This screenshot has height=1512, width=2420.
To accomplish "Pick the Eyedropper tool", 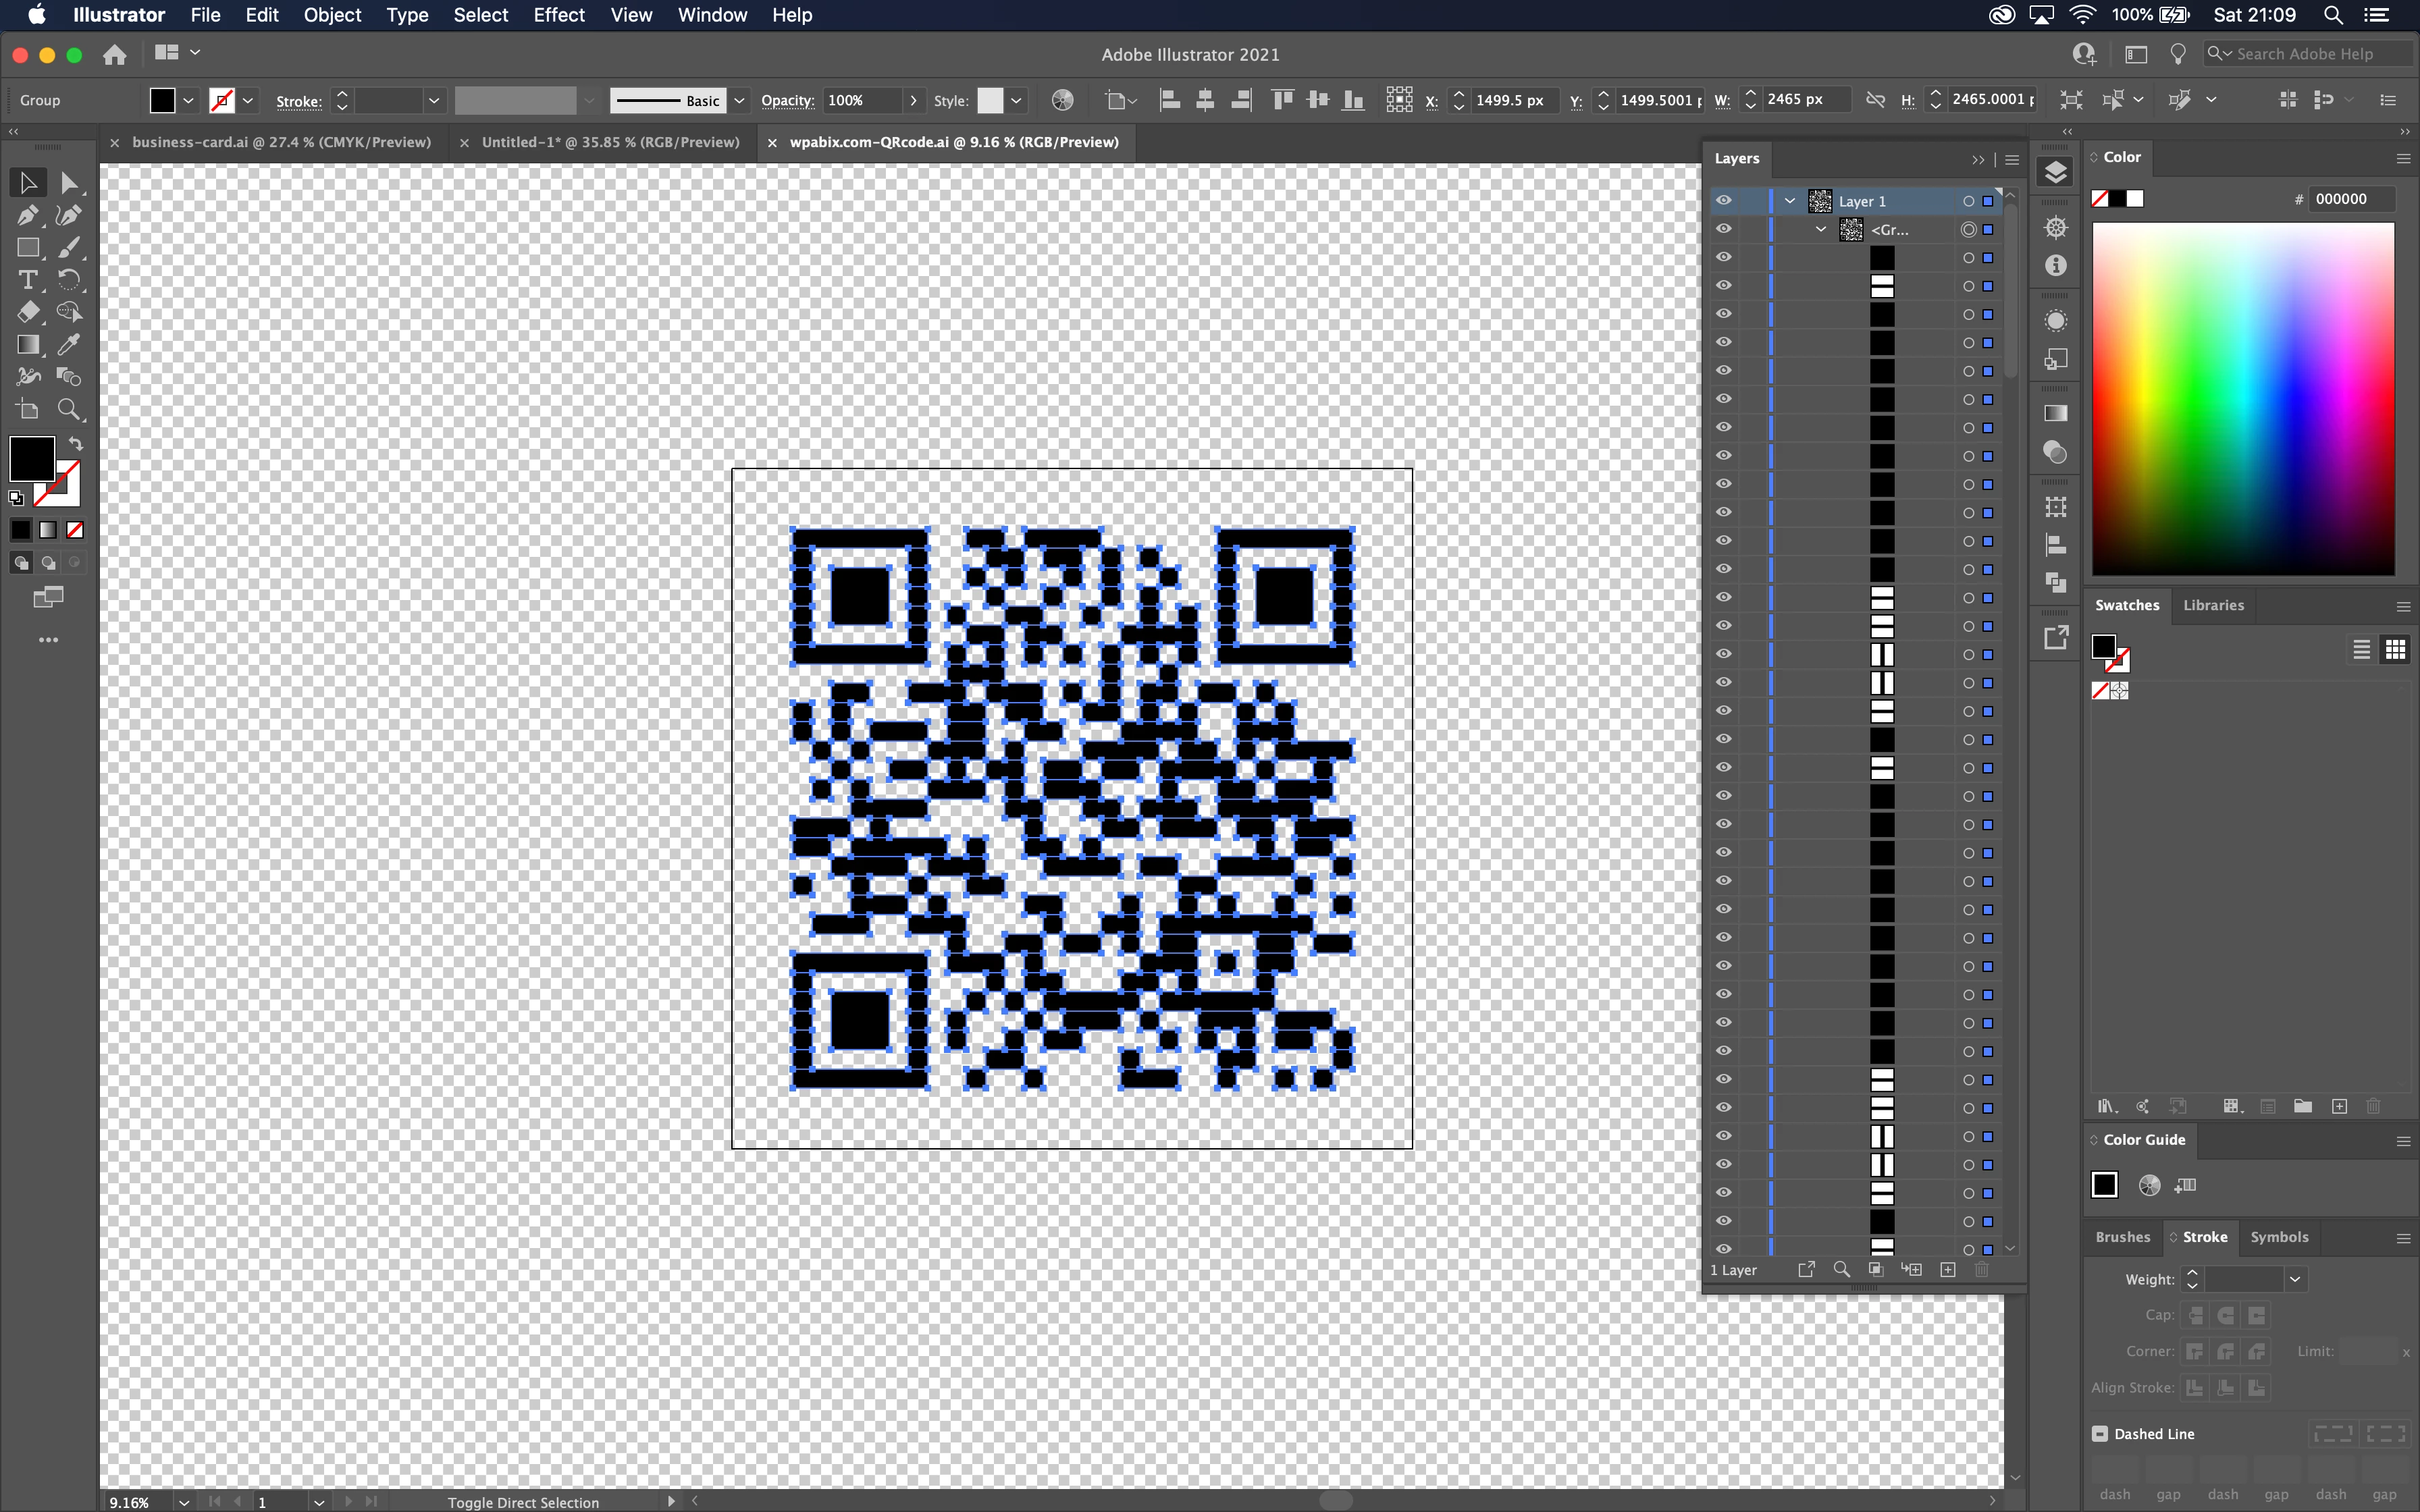I will click(68, 345).
